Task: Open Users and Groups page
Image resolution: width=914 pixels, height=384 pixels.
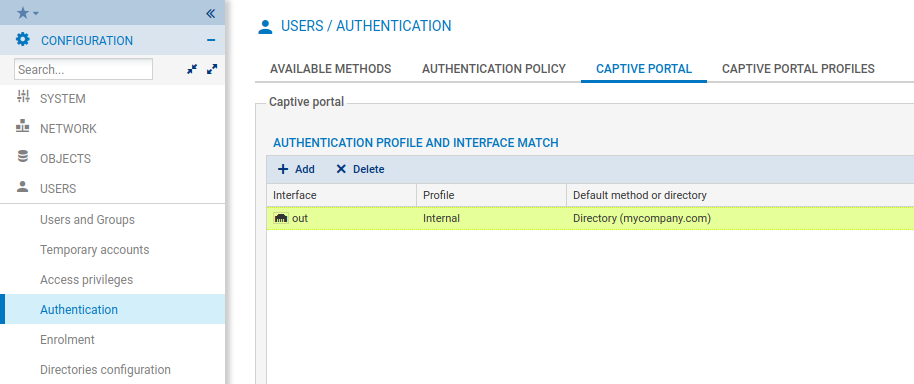Action: click(x=87, y=220)
